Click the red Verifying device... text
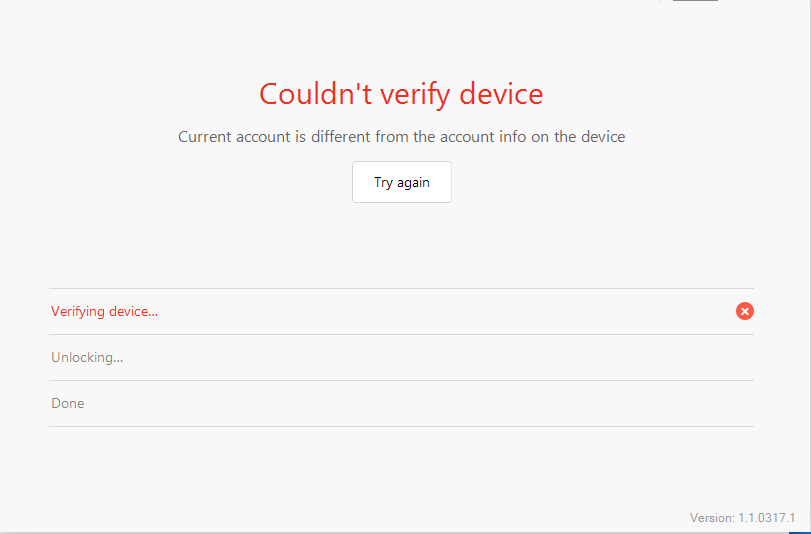 104,311
